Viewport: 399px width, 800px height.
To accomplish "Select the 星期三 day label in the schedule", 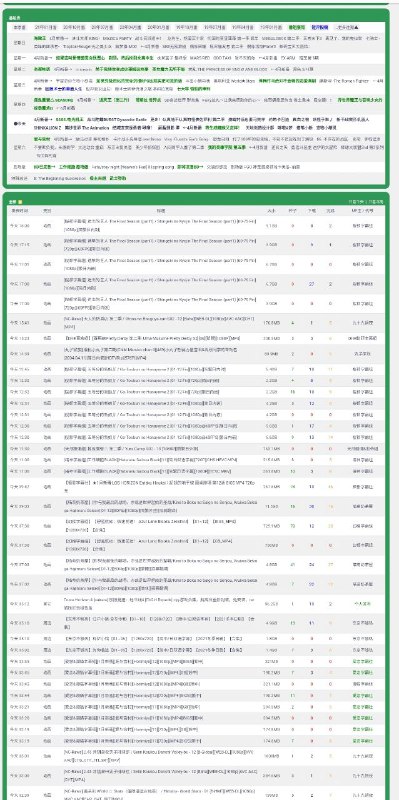I will coord(19,84).
